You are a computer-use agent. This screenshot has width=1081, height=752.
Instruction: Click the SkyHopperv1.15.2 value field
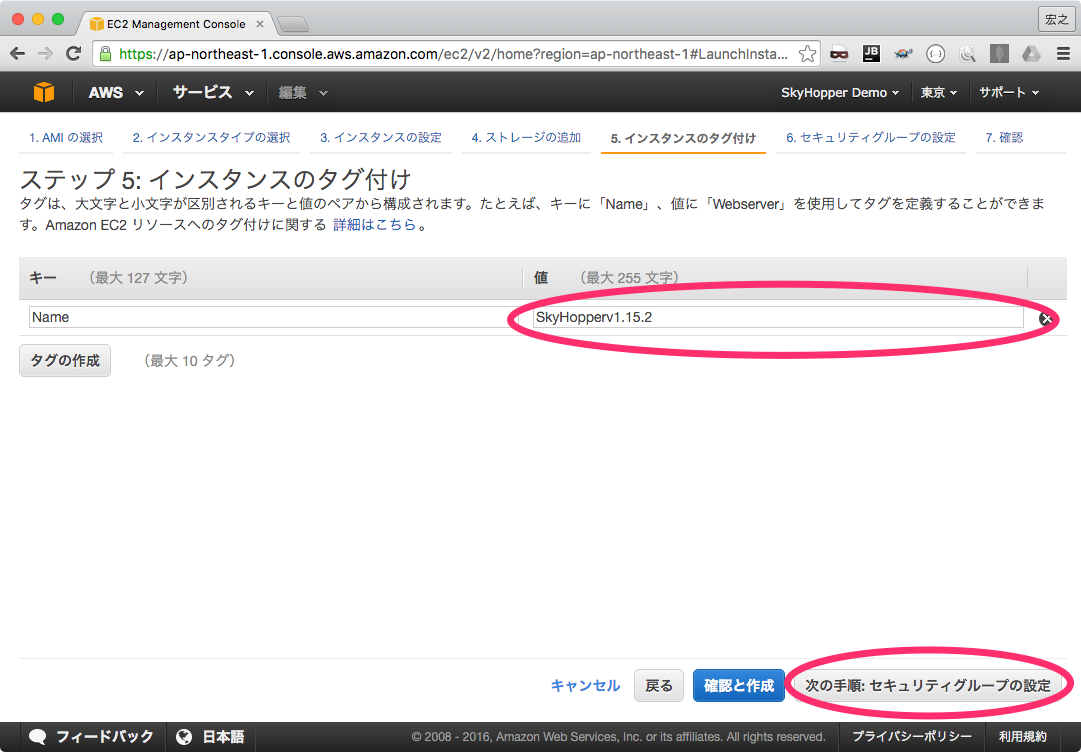[778, 317]
